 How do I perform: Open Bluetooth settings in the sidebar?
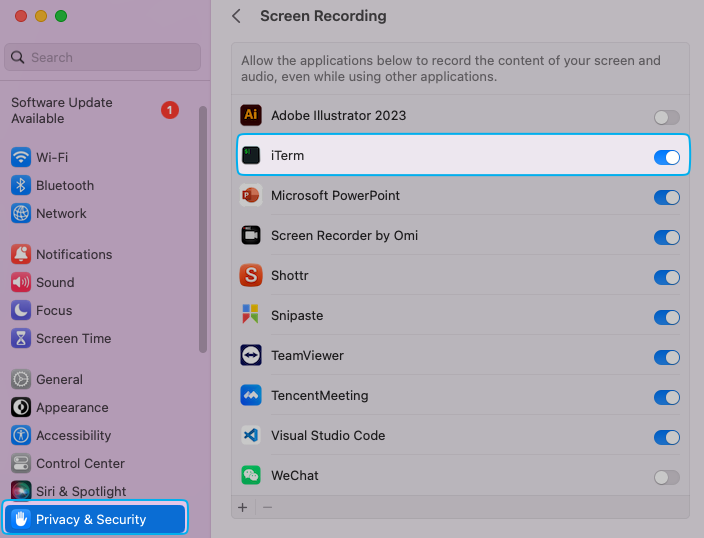coord(64,186)
